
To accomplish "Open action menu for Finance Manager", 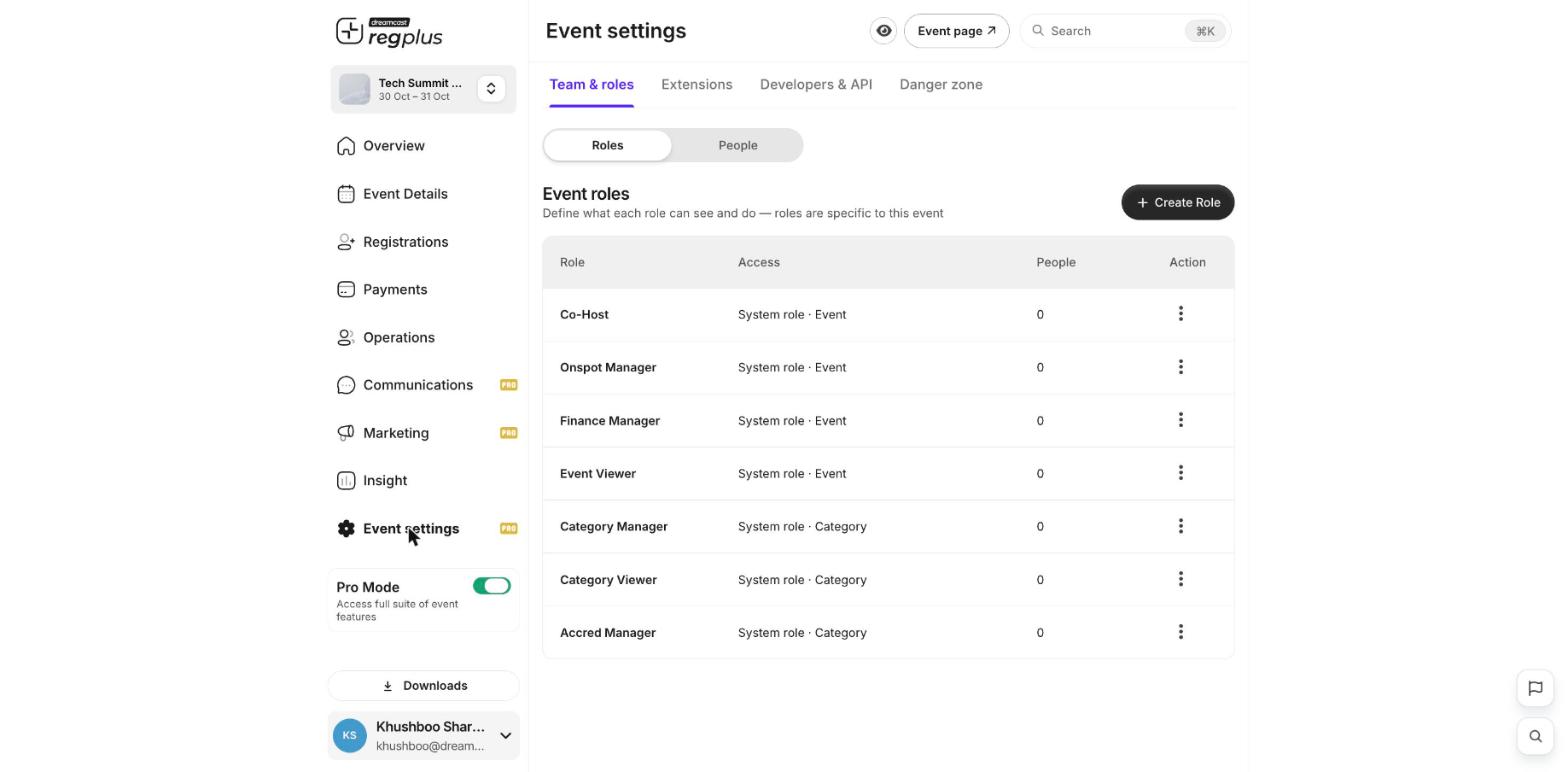I will pyautogui.click(x=1181, y=420).
